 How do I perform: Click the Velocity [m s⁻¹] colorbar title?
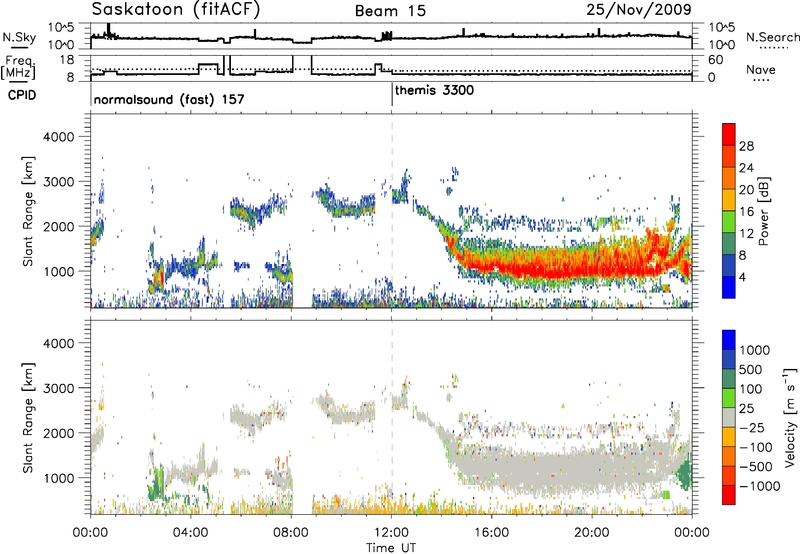[x=790, y=417]
